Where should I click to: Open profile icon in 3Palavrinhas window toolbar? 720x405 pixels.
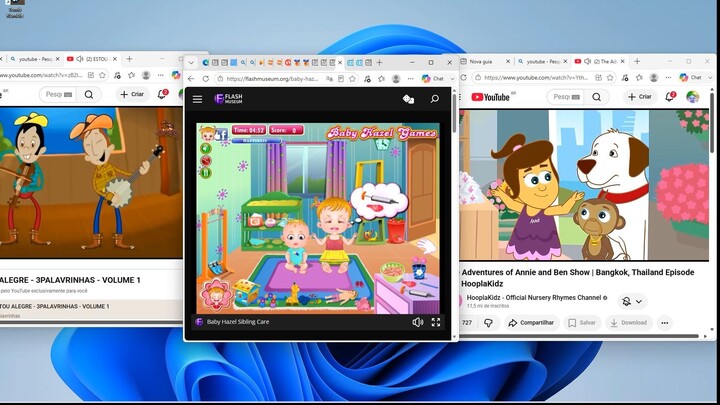146,75
